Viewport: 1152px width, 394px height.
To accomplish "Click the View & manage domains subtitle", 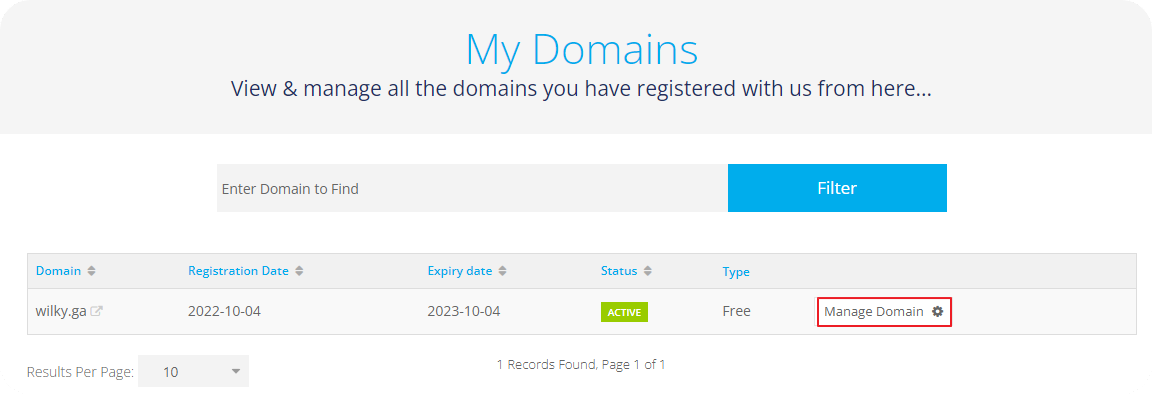I will tap(581, 89).
